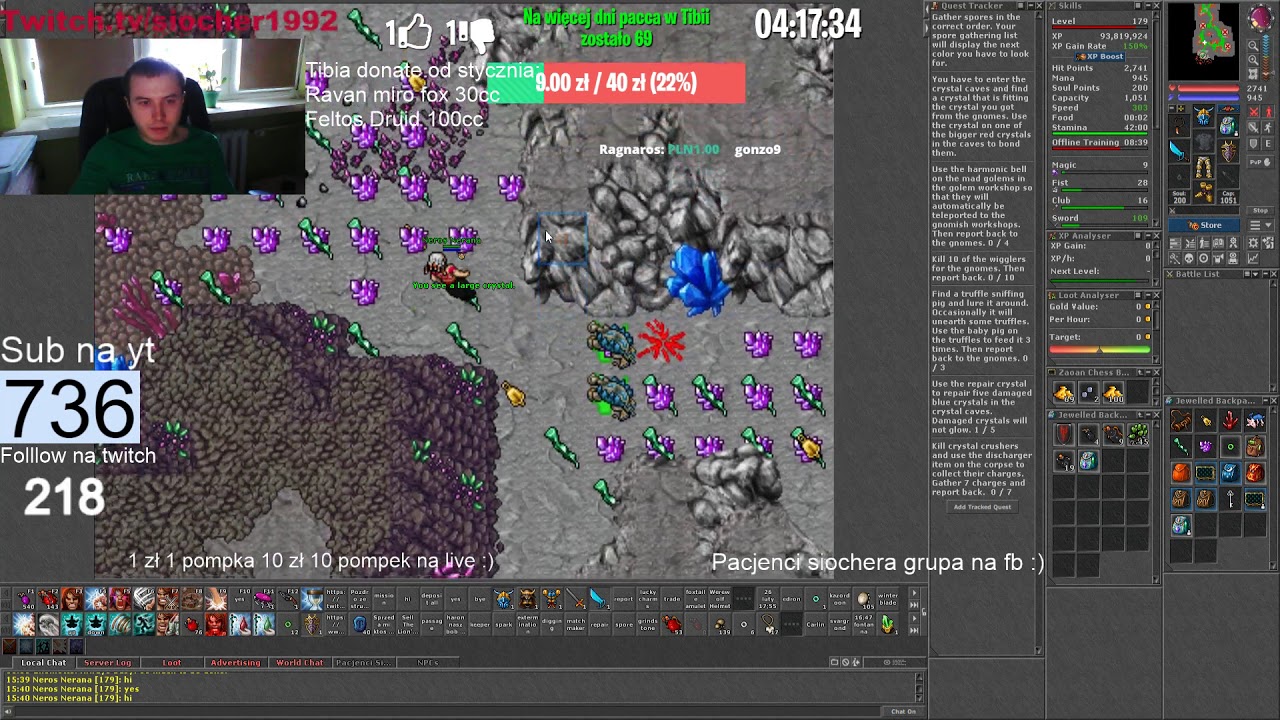
Task: Open the Skills panel menu icon
Action: [x=1138, y=5]
